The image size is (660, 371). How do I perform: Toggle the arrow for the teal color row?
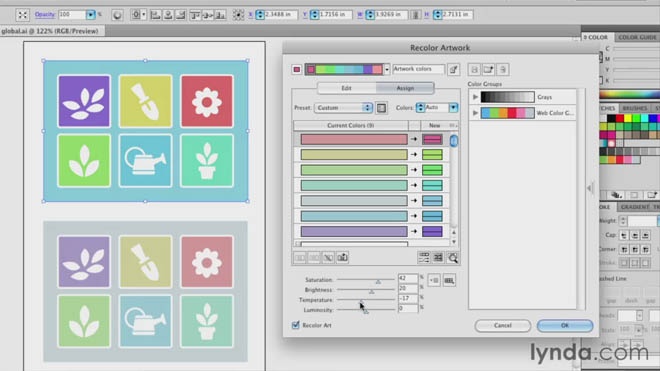coord(414,185)
